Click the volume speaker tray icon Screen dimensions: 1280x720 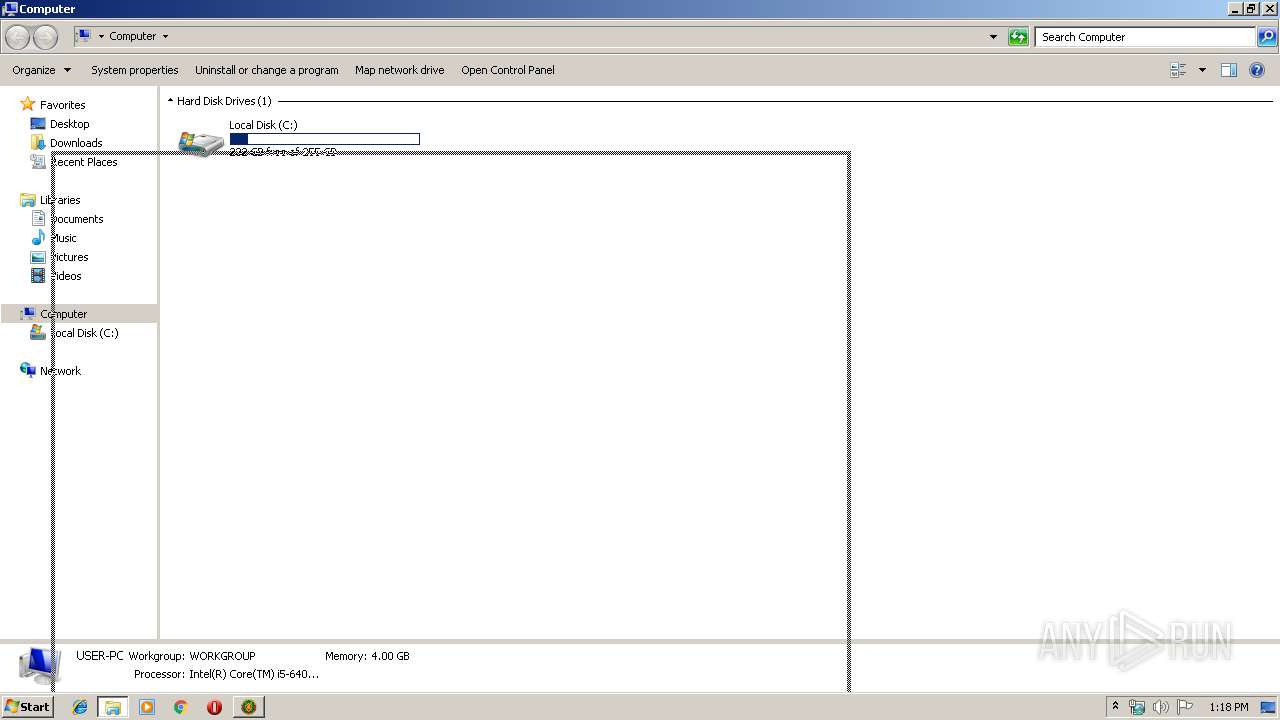(x=1161, y=707)
